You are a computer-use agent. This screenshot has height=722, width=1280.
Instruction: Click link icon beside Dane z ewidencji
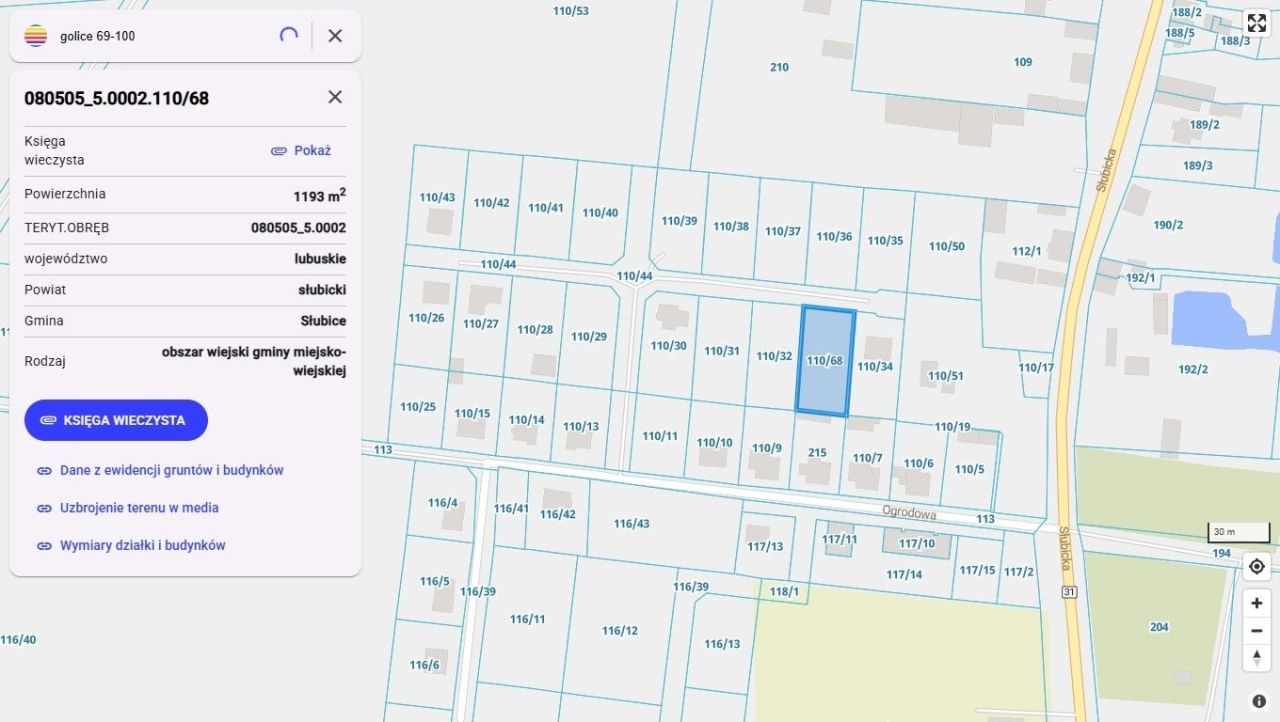(x=44, y=470)
